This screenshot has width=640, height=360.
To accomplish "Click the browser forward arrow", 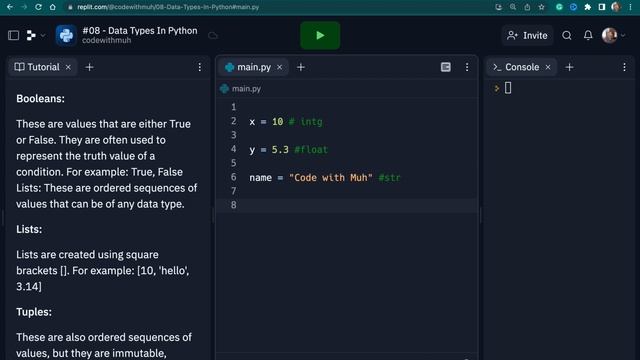I will [x=24, y=7].
